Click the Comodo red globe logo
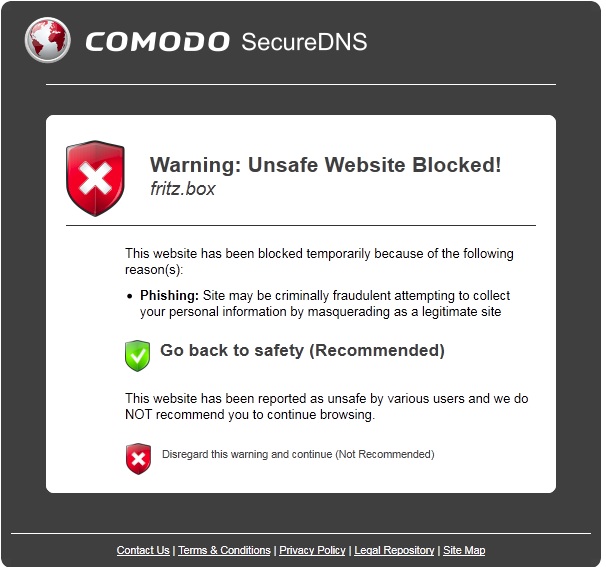The height and width of the screenshot is (567, 606). point(48,40)
